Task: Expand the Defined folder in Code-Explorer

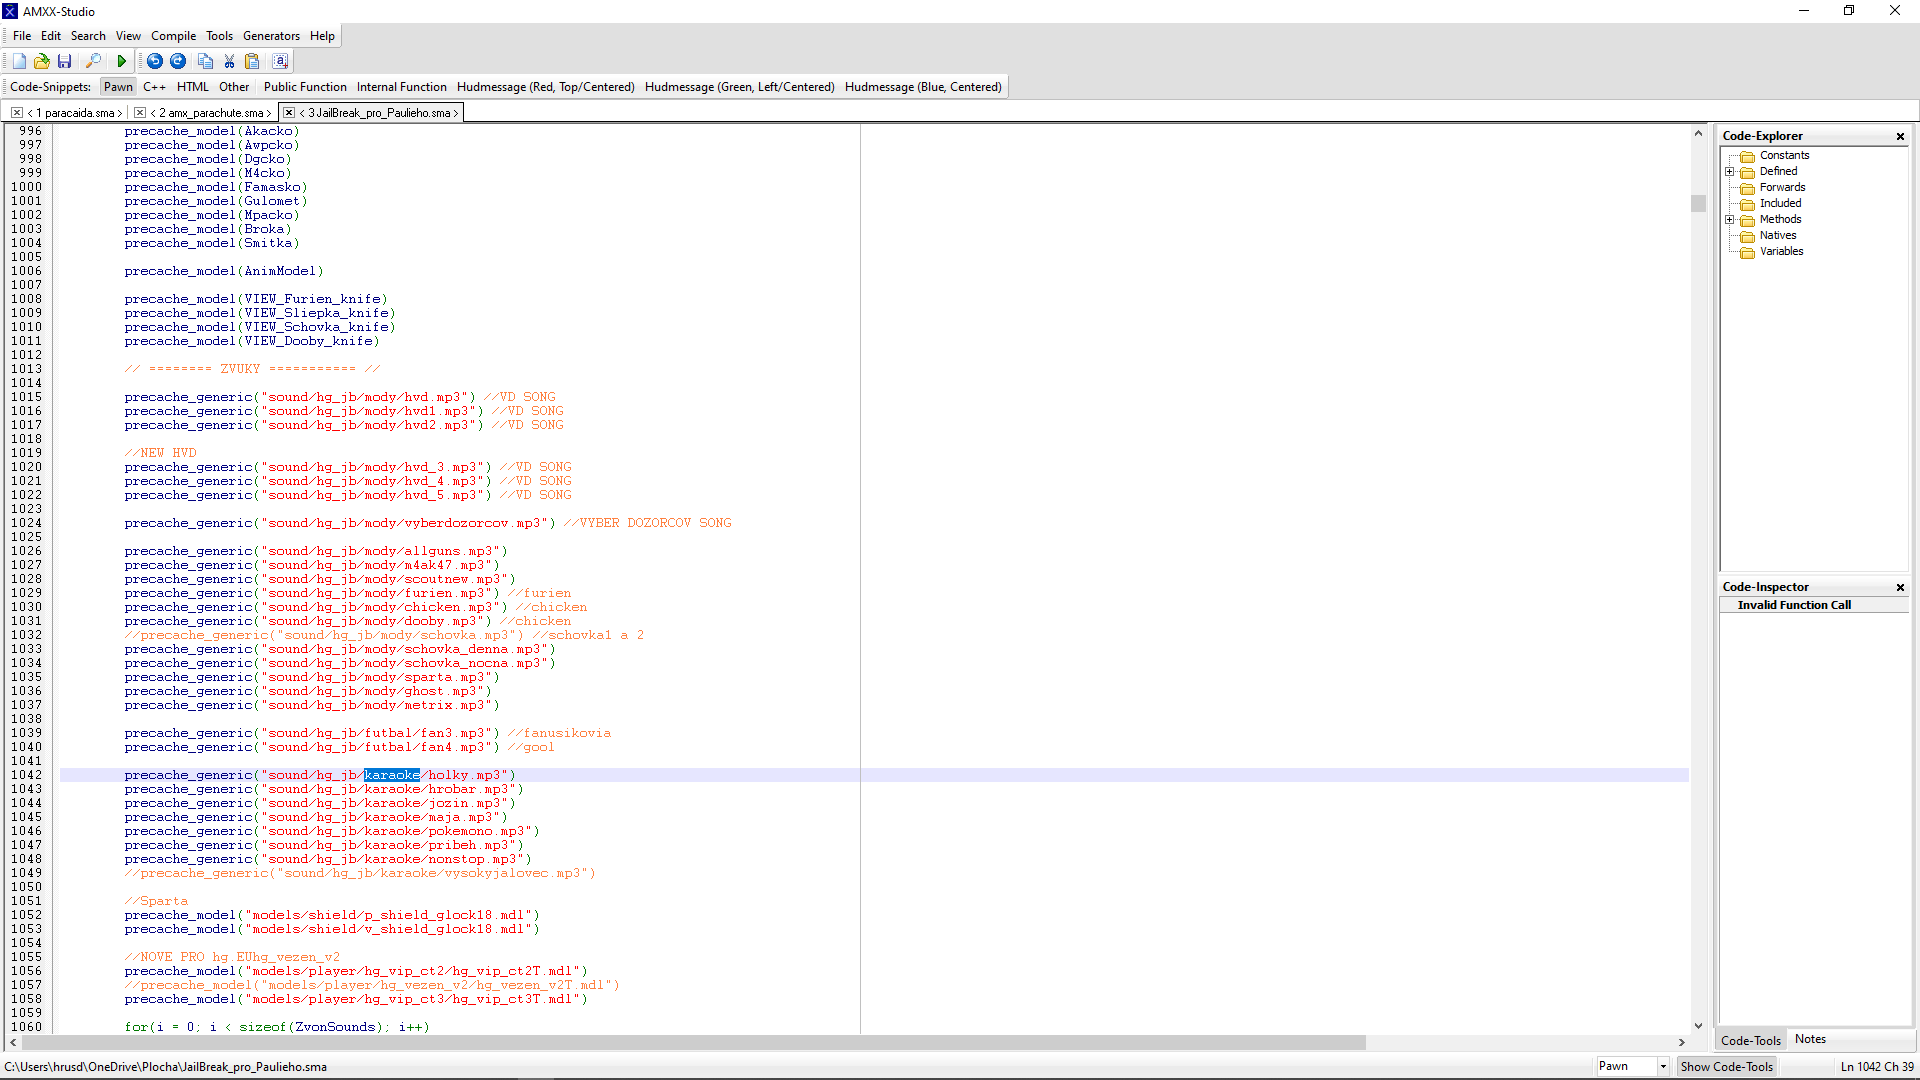Action: 1729,171
